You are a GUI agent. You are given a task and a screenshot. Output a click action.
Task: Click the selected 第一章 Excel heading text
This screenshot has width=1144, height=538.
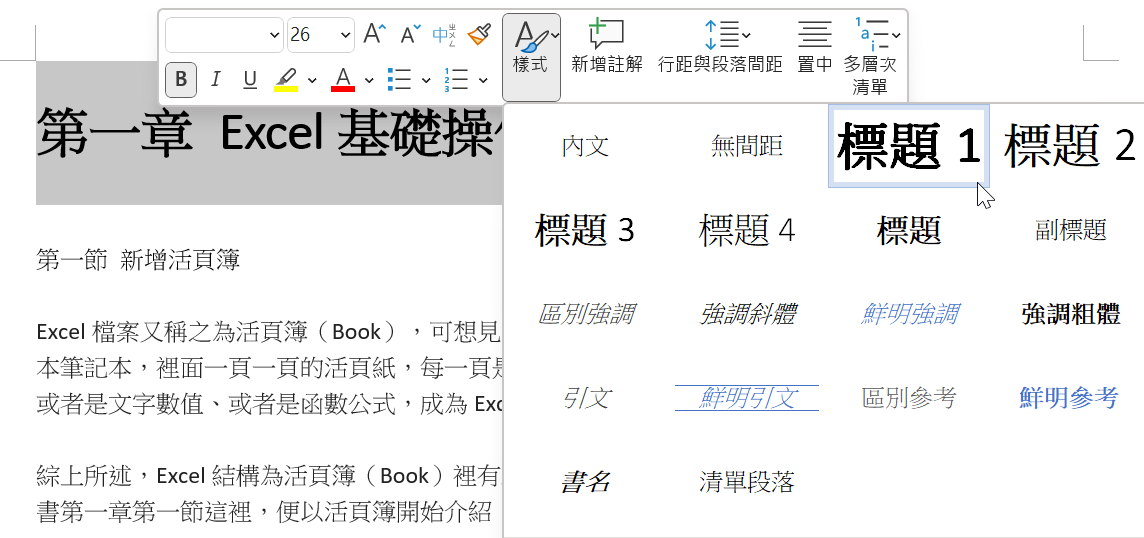point(270,134)
